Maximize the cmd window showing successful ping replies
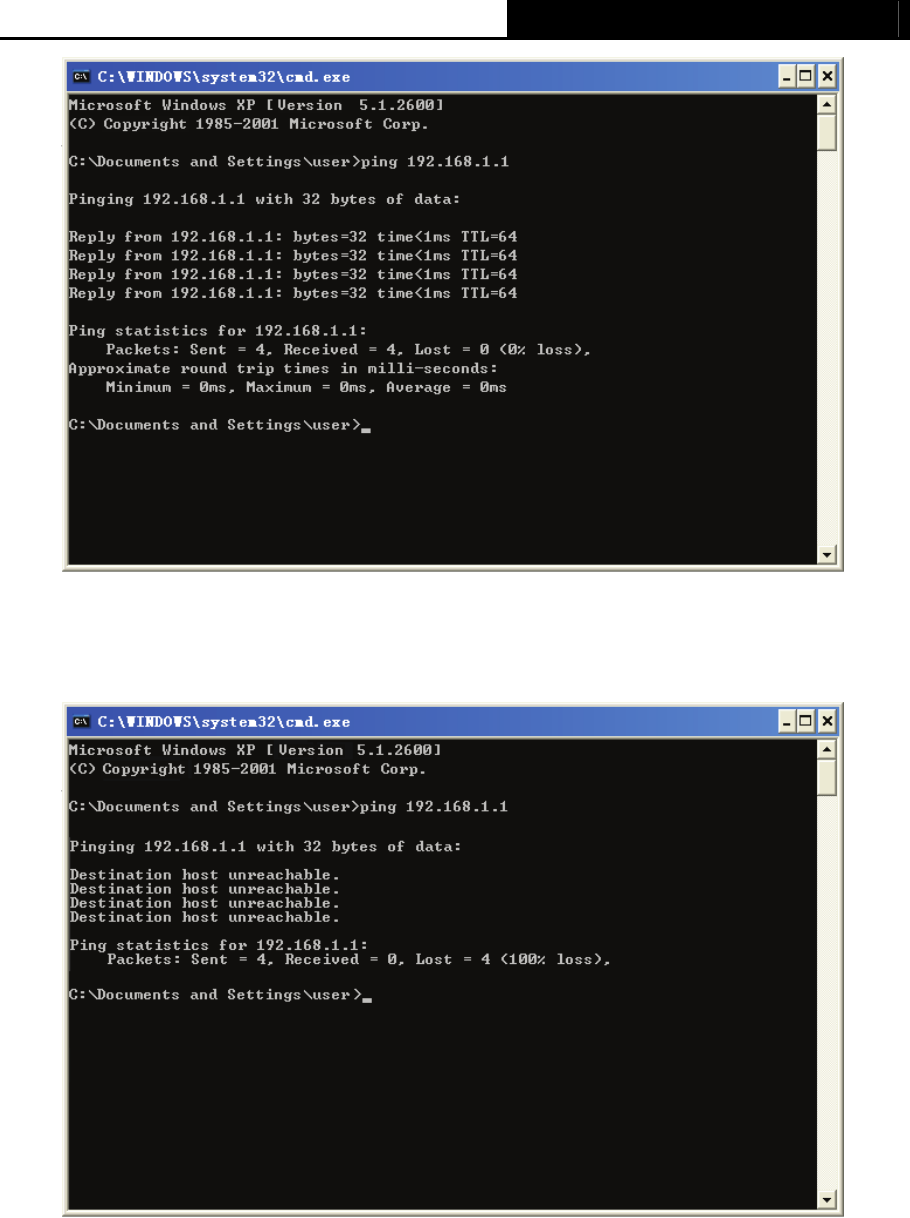 808,76
